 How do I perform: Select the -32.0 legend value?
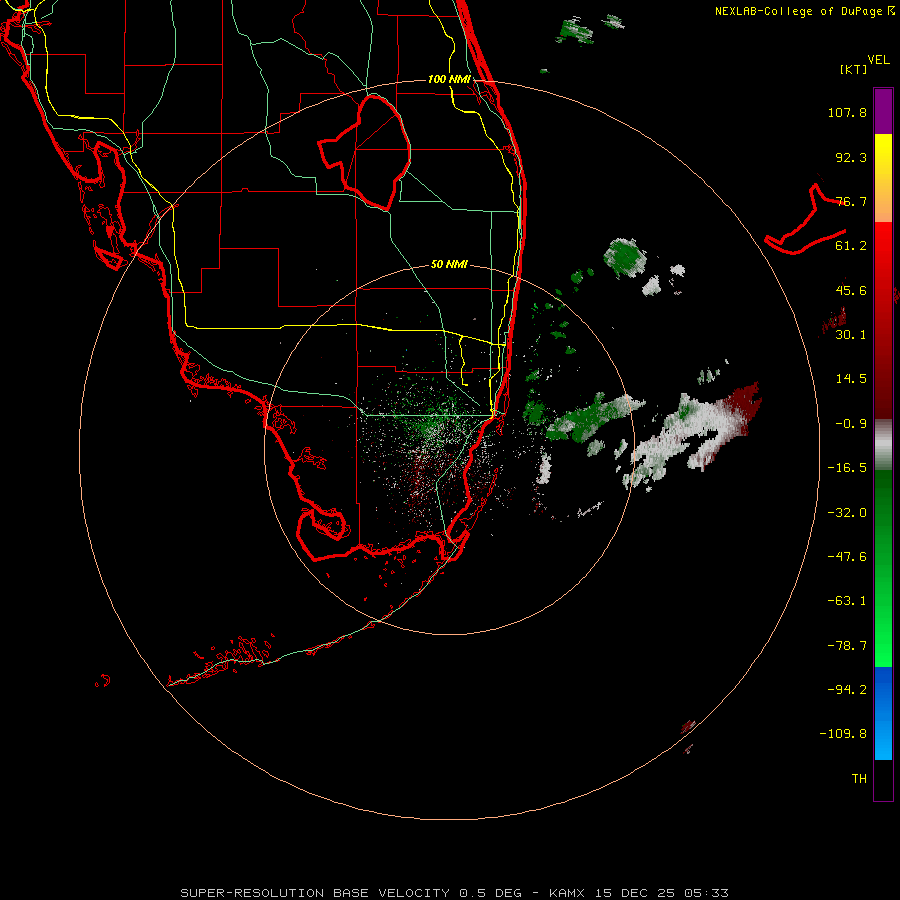pos(847,513)
